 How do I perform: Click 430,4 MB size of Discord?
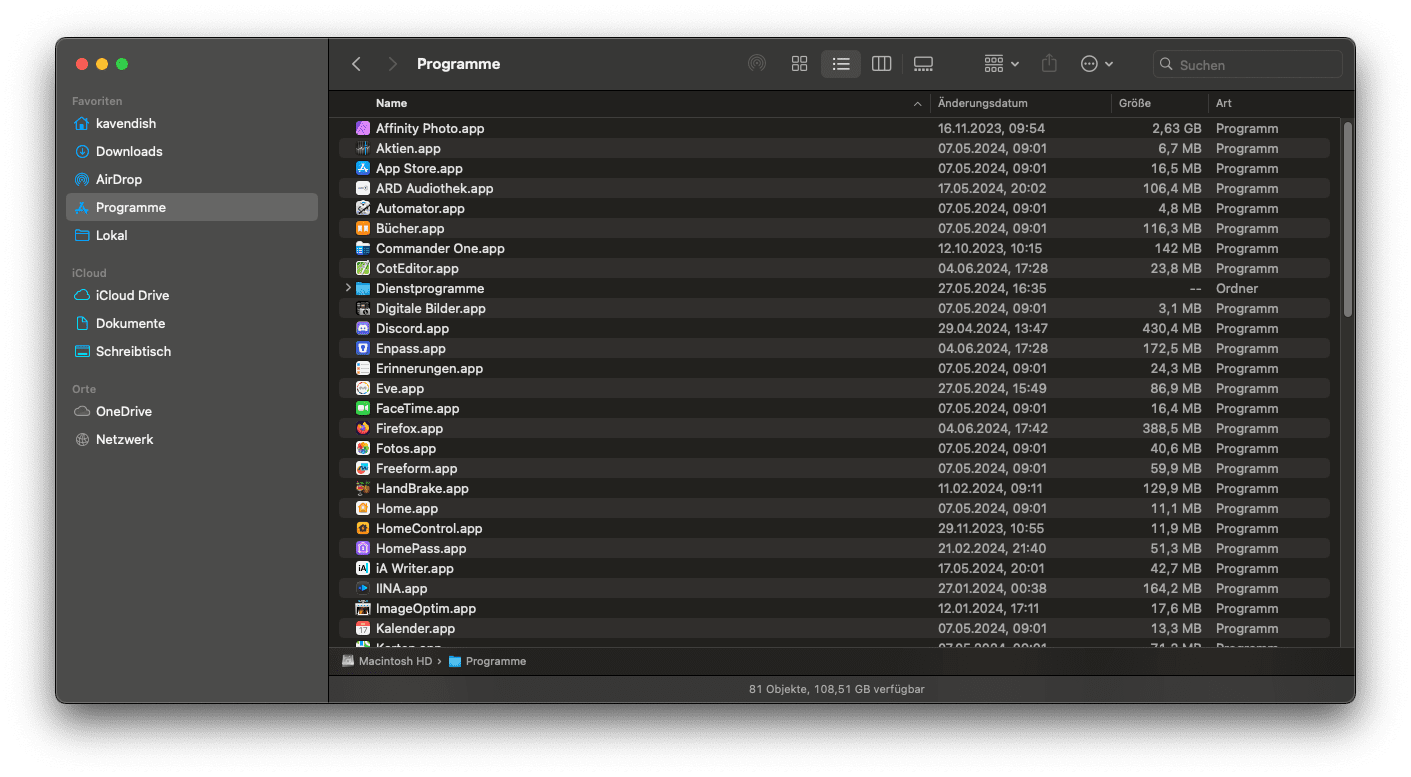1172,328
